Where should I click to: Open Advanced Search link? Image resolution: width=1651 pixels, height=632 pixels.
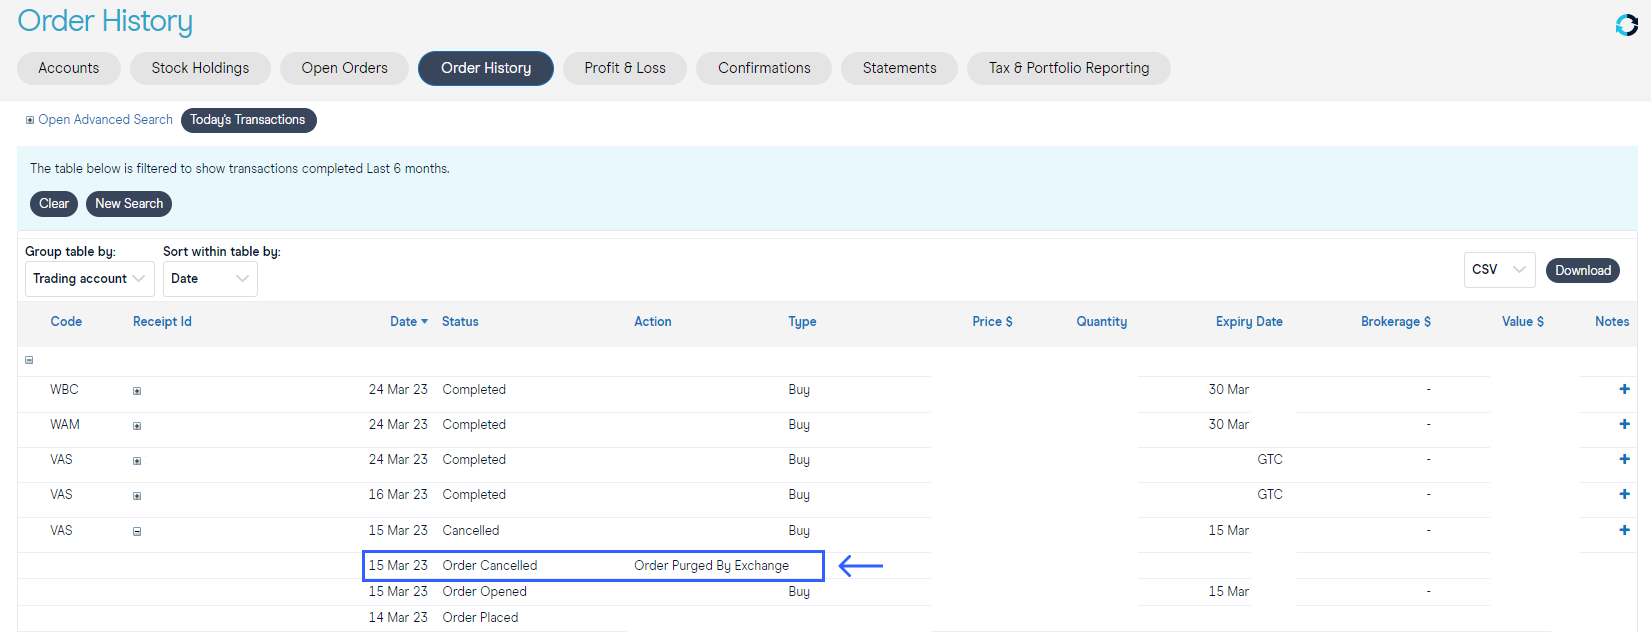click(105, 120)
